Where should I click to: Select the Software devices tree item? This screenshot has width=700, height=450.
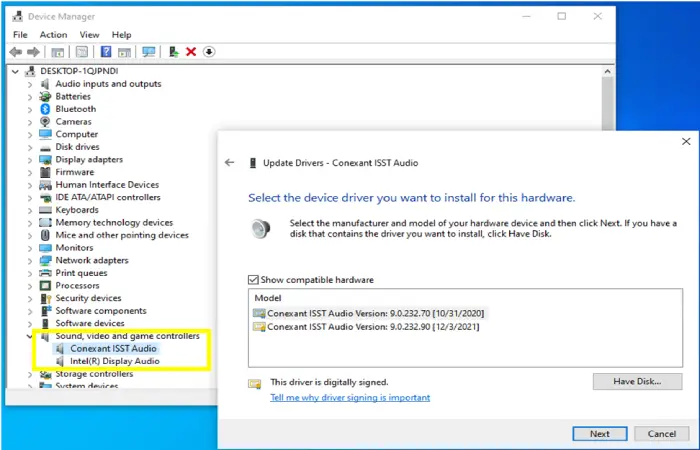[x=90, y=323]
